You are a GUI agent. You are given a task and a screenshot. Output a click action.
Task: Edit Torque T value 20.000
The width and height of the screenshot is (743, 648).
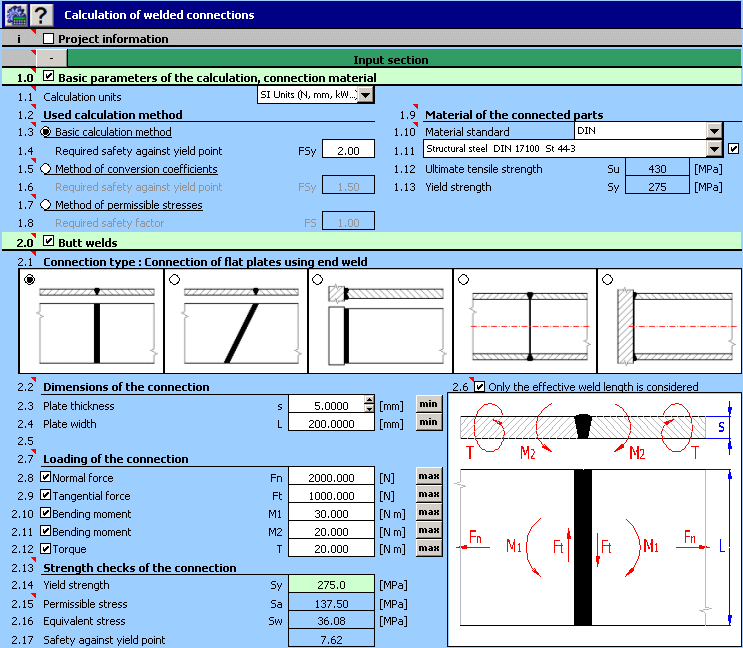(x=331, y=549)
